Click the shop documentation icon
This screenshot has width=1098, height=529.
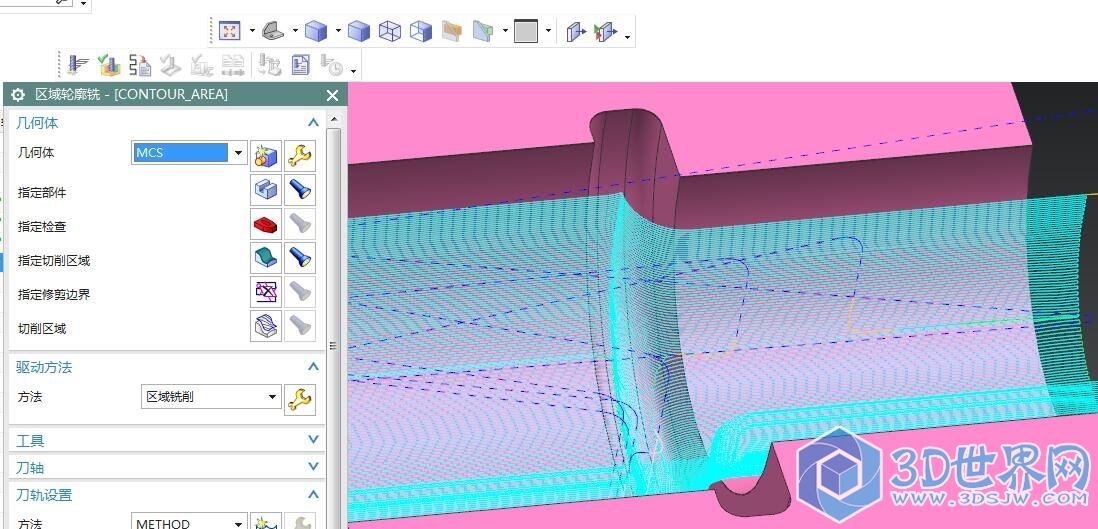[x=300, y=64]
